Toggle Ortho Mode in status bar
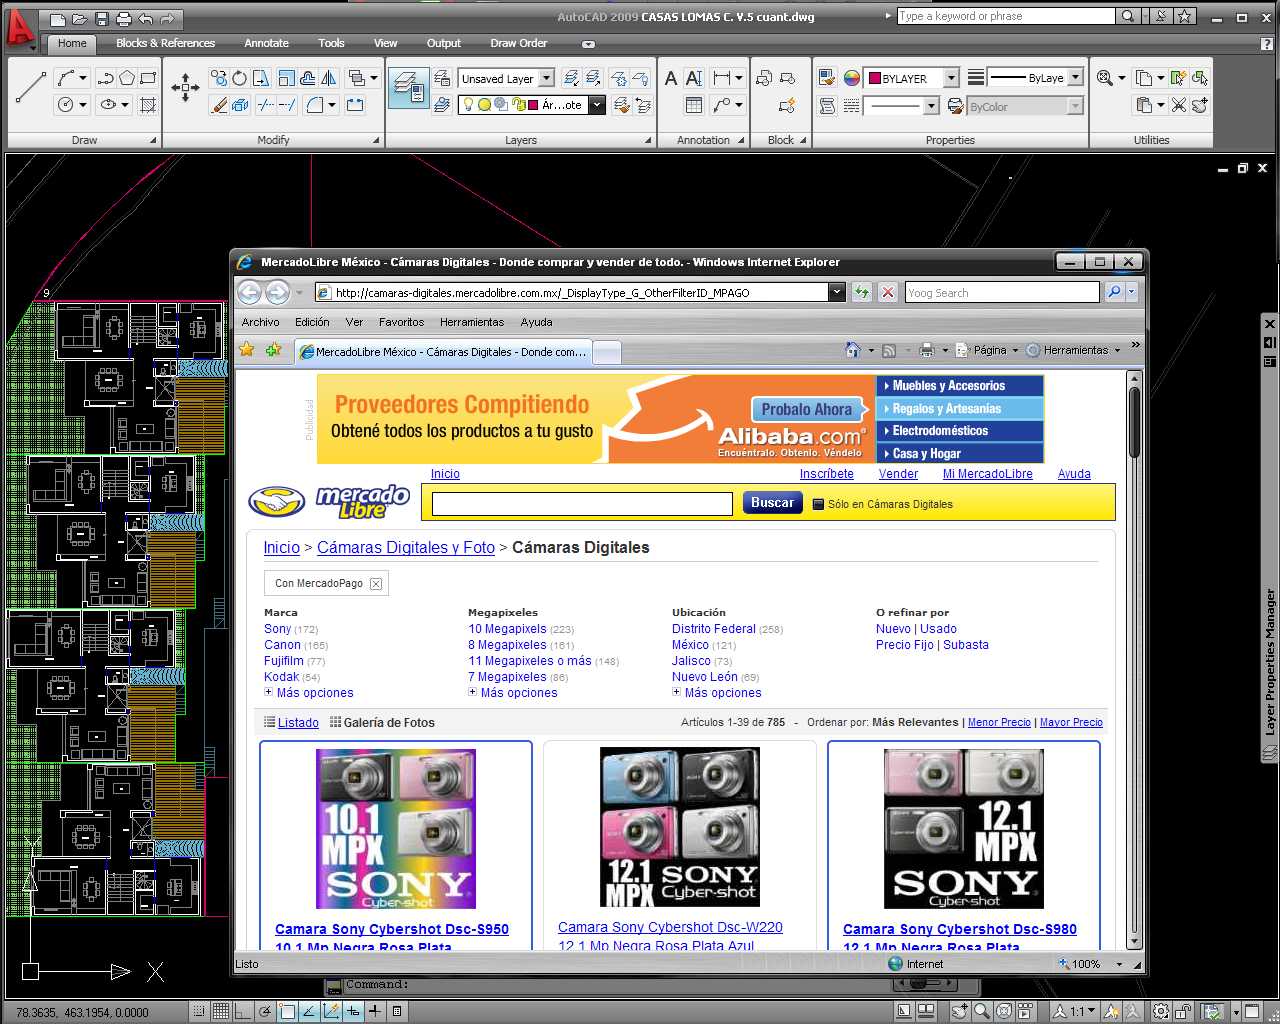 pyautogui.click(x=243, y=1011)
